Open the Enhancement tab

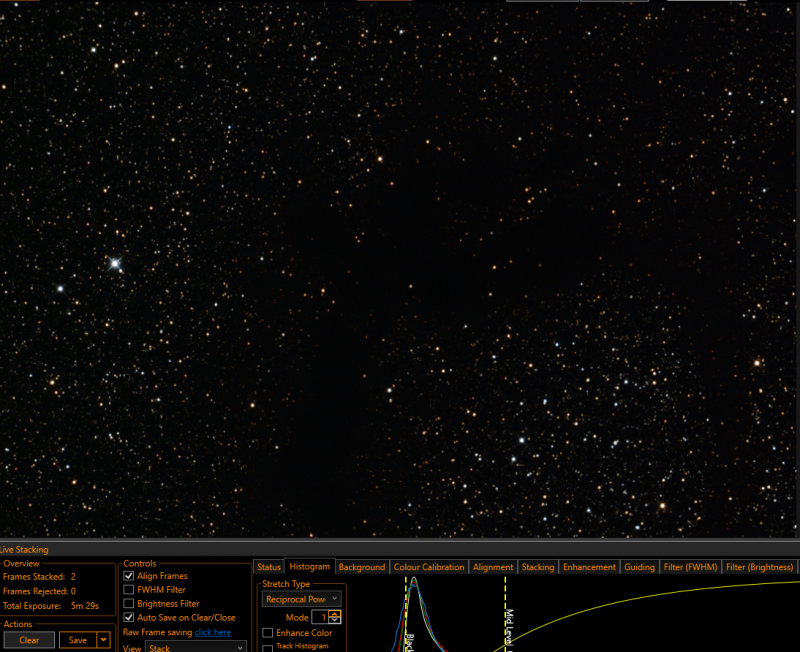pyautogui.click(x=589, y=567)
